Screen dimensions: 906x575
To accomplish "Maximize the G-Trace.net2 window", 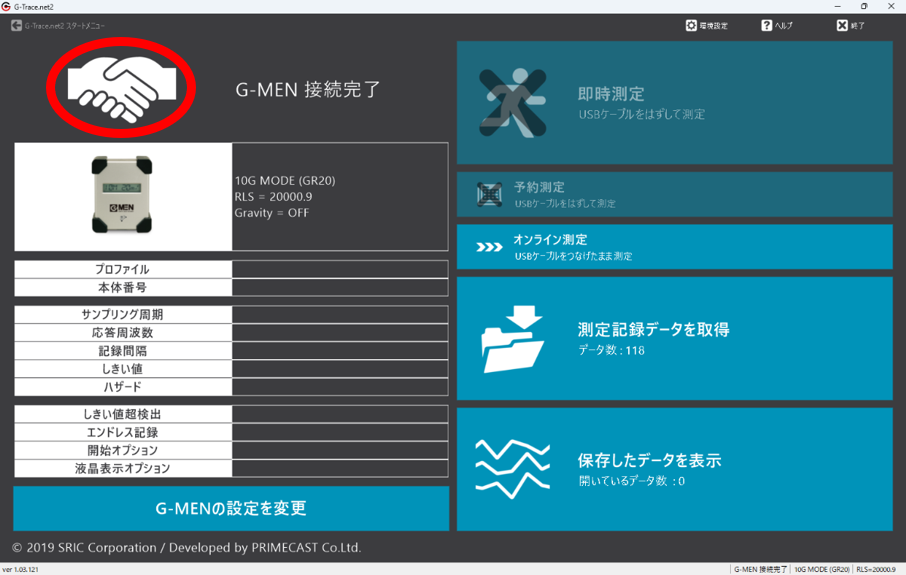I will point(864,6).
